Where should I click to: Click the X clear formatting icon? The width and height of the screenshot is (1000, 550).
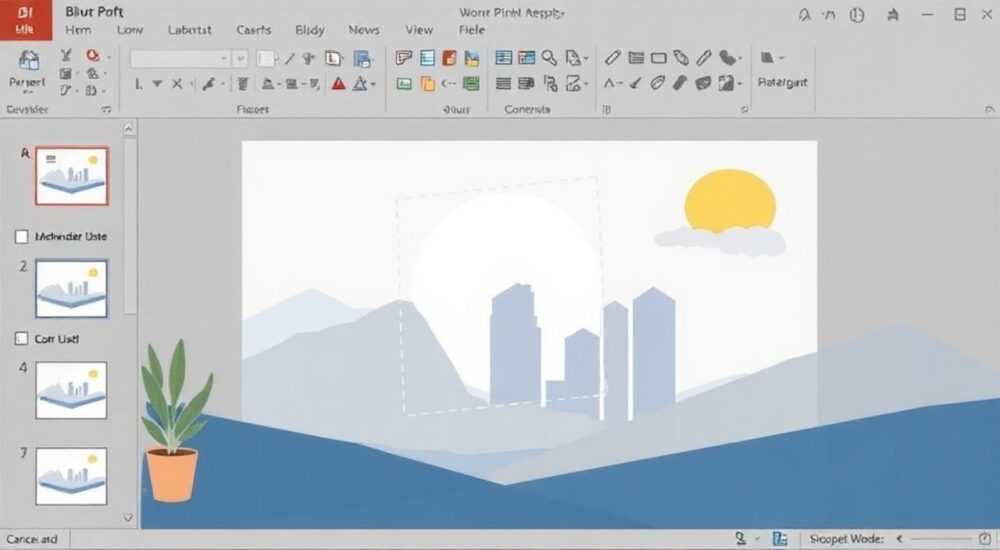click(177, 84)
